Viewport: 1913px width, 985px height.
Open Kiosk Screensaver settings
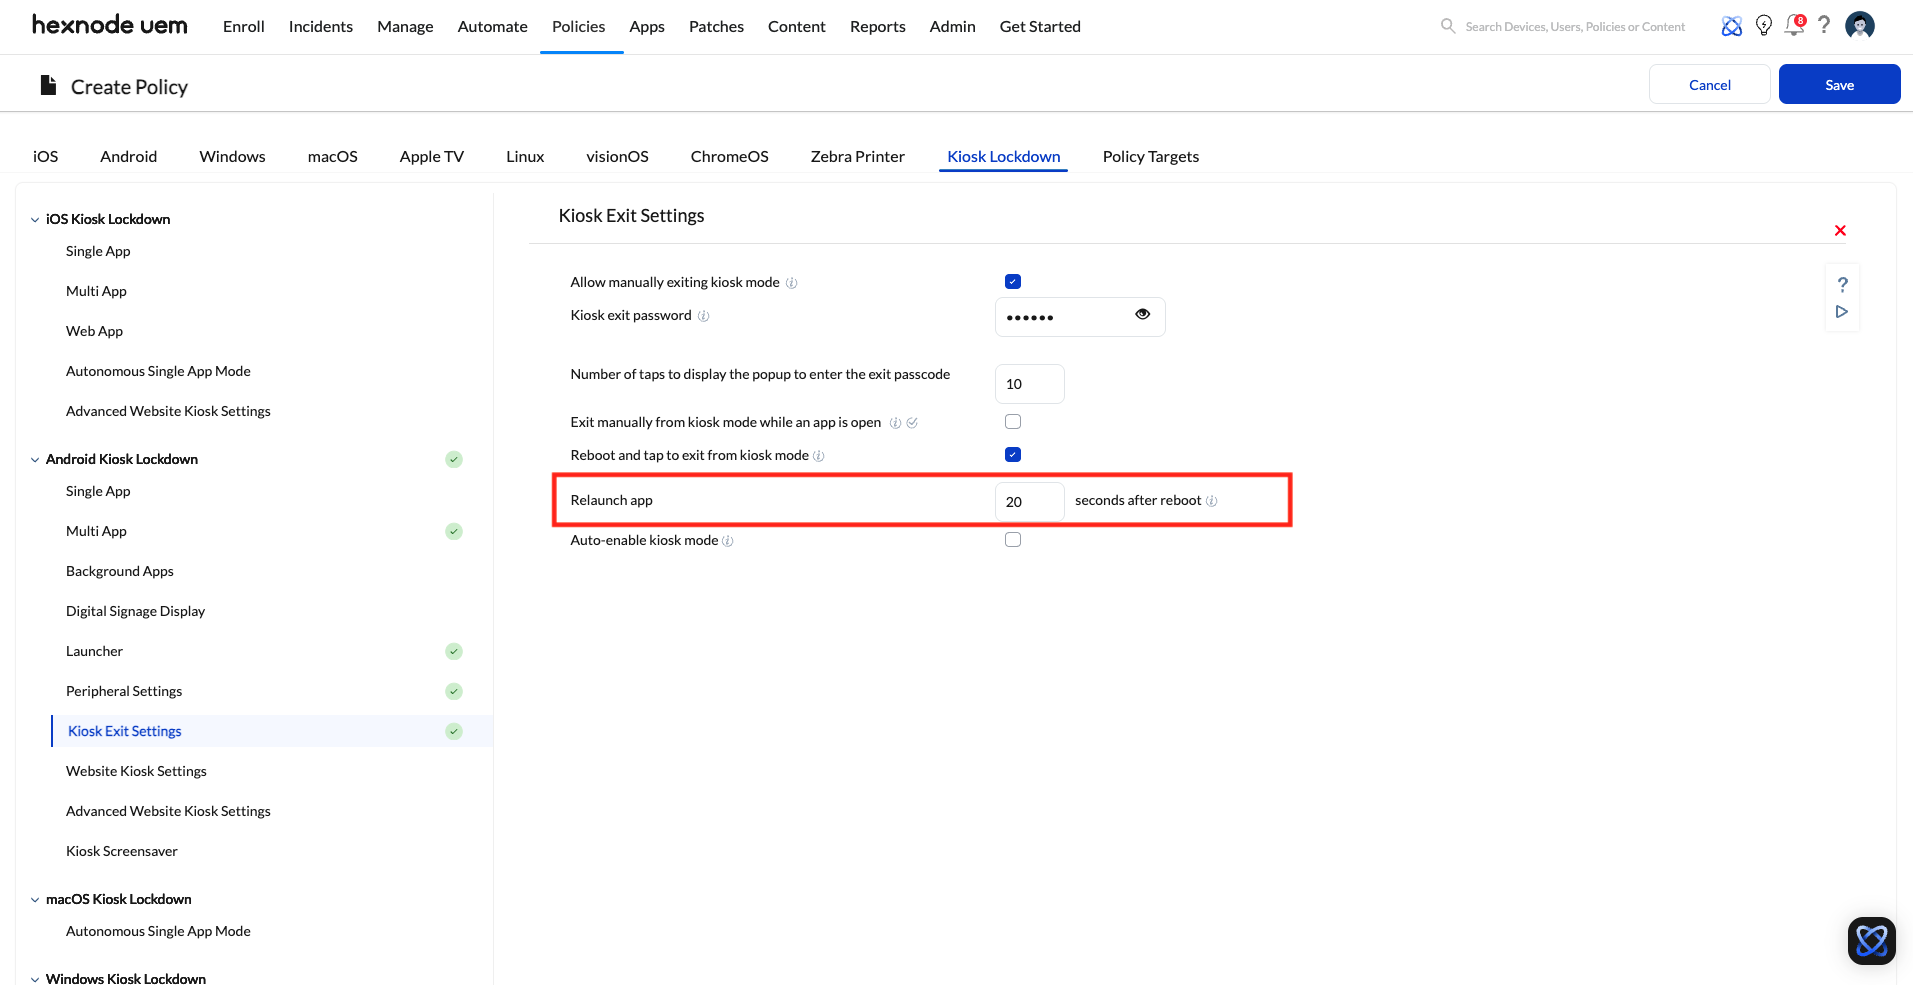pyautogui.click(x=121, y=851)
